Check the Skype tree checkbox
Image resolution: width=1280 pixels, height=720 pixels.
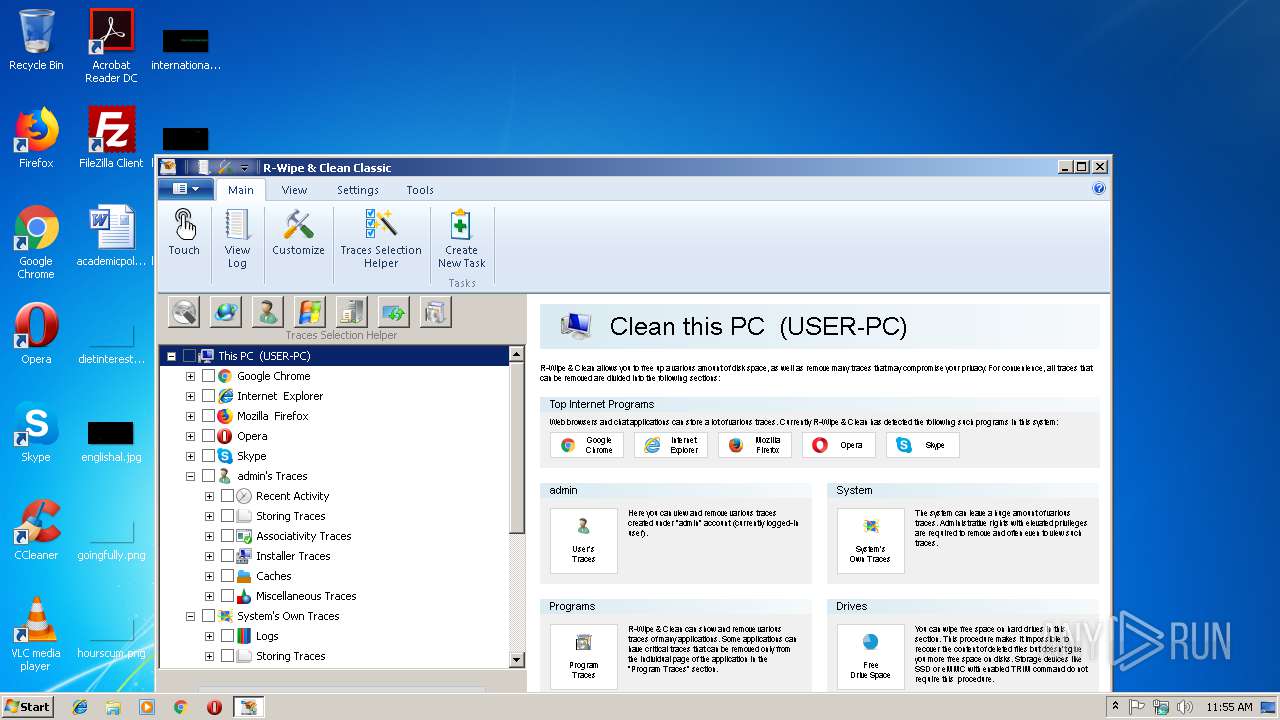[x=209, y=456]
